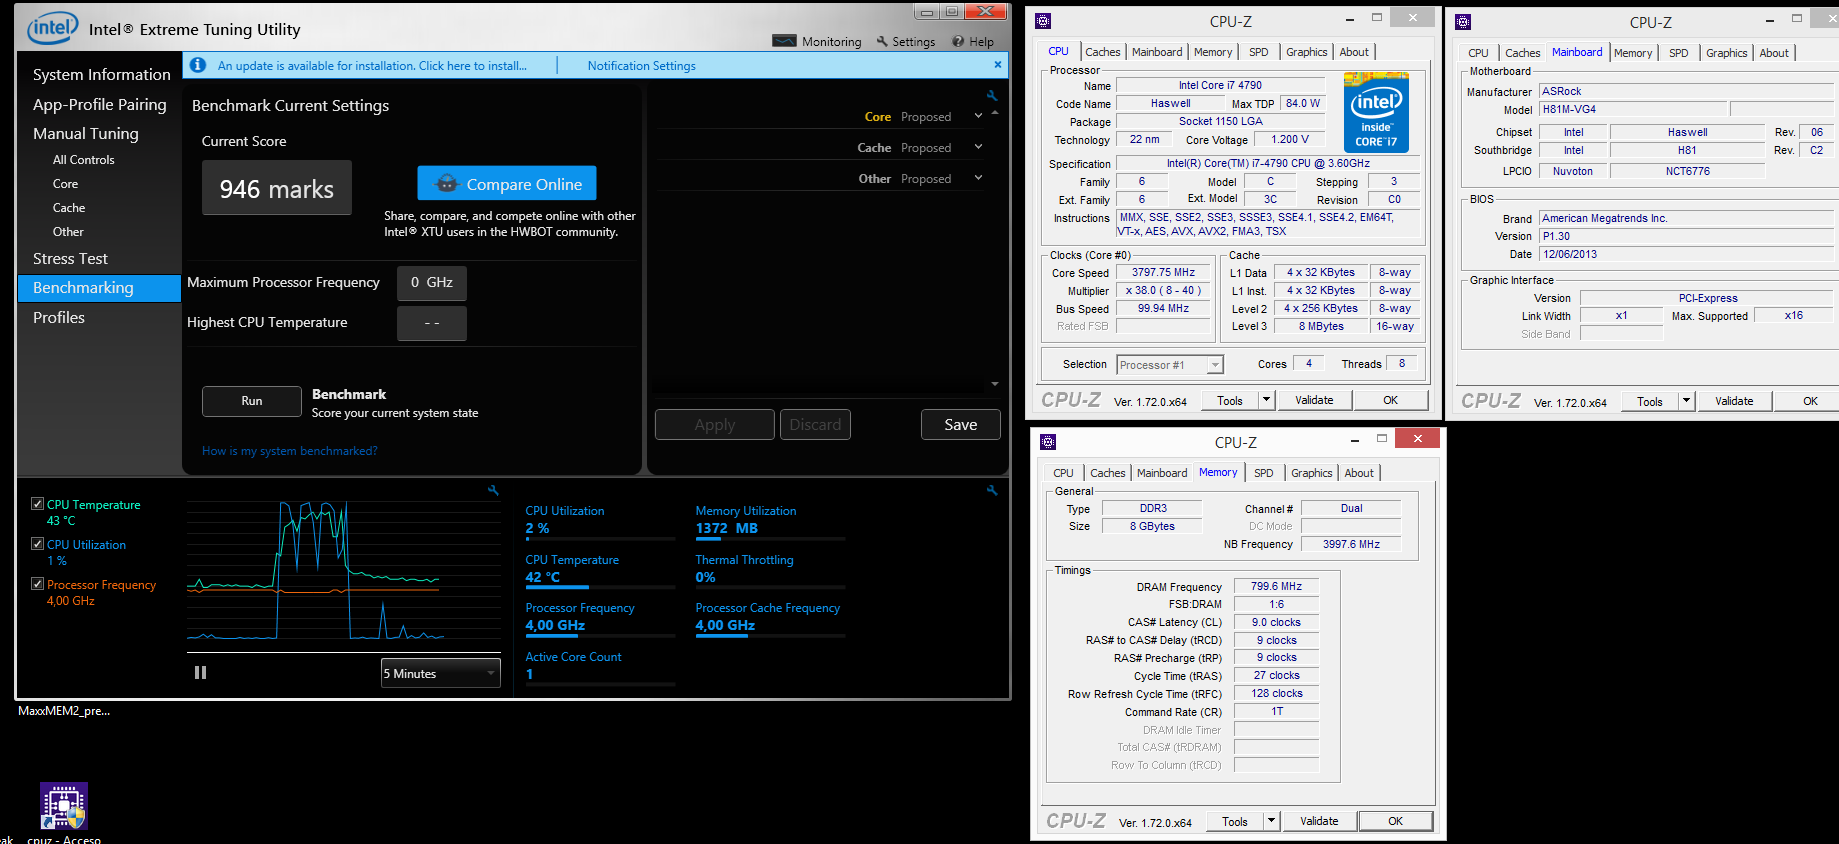Open System Information in XTU sidebar
The height and width of the screenshot is (844, 1839).
(x=101, y=75)
